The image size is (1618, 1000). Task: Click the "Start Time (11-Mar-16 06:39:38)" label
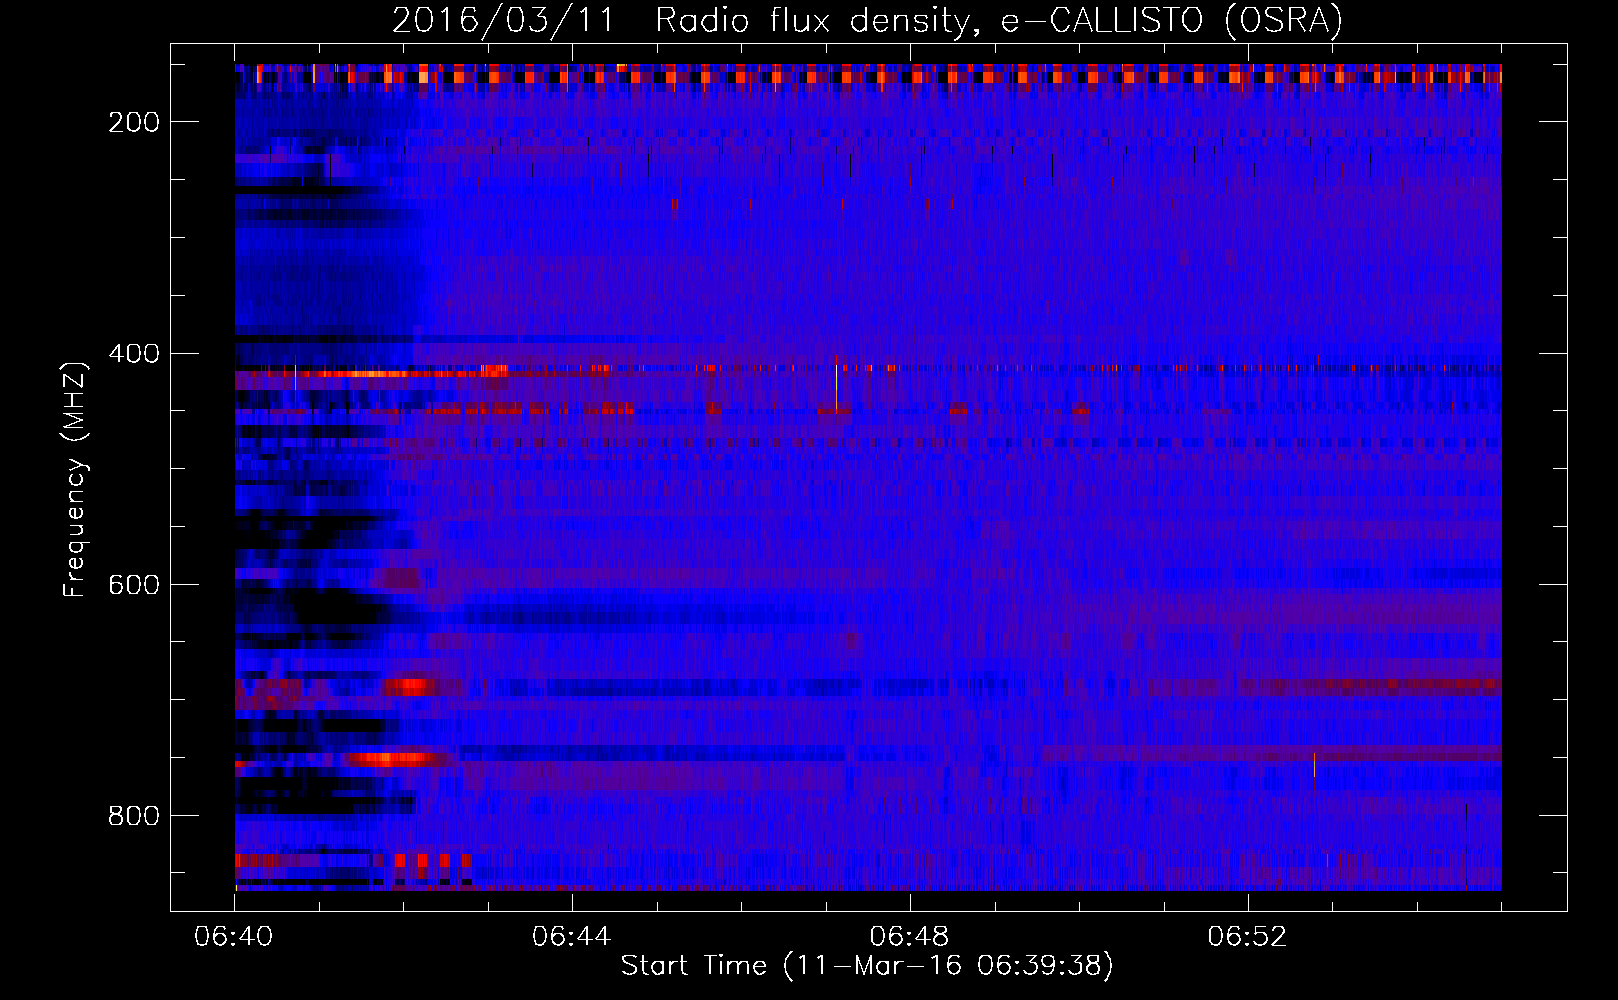point(867,966)
